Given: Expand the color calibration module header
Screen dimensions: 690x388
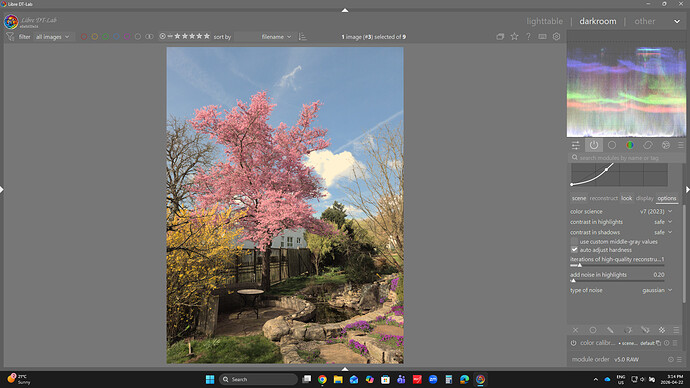Looking at the screenshot, I should click(598, 343).
